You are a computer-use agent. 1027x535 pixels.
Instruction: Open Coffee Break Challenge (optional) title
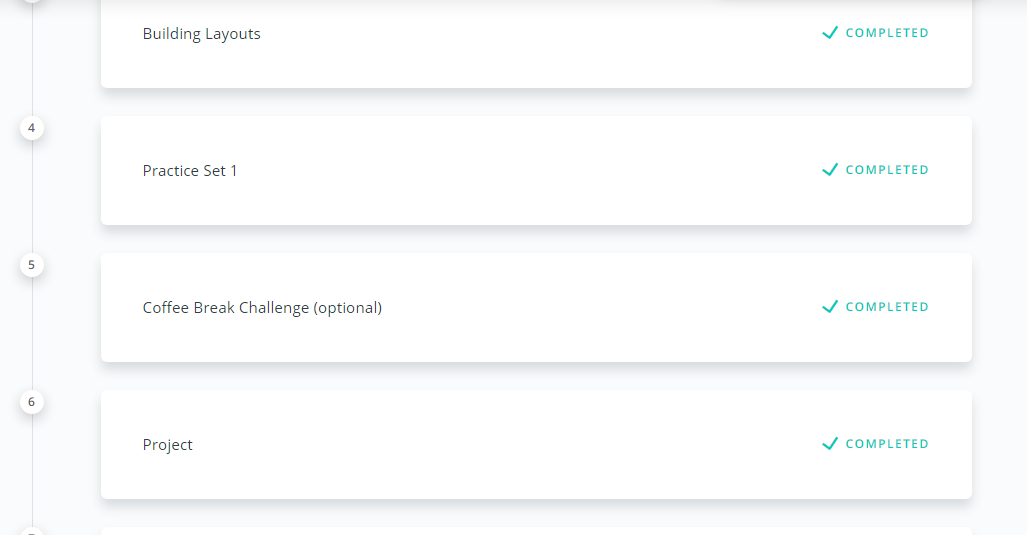pyautogui.click(x=262, y=308)
